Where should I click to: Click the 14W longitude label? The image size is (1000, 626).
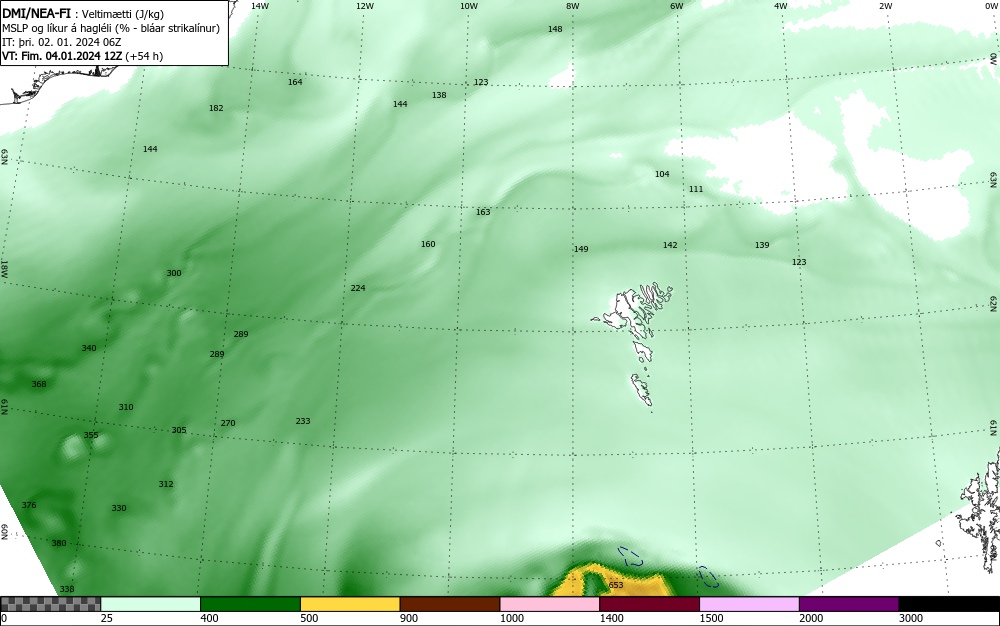260,6
